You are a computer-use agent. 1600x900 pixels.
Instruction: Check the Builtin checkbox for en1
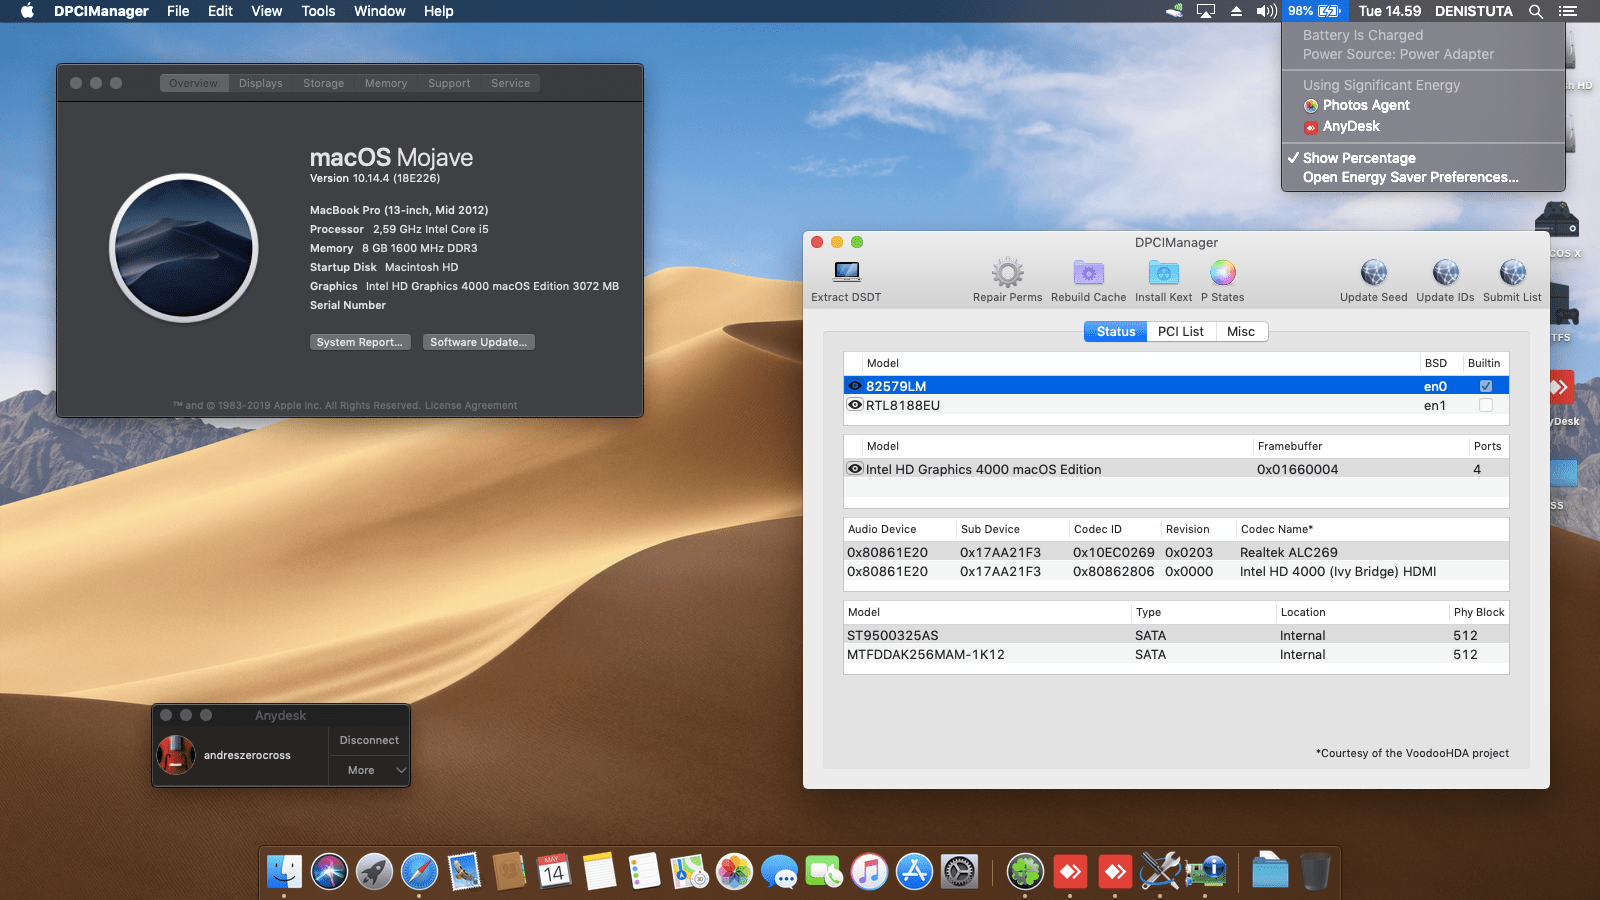tap(1486, 405)
